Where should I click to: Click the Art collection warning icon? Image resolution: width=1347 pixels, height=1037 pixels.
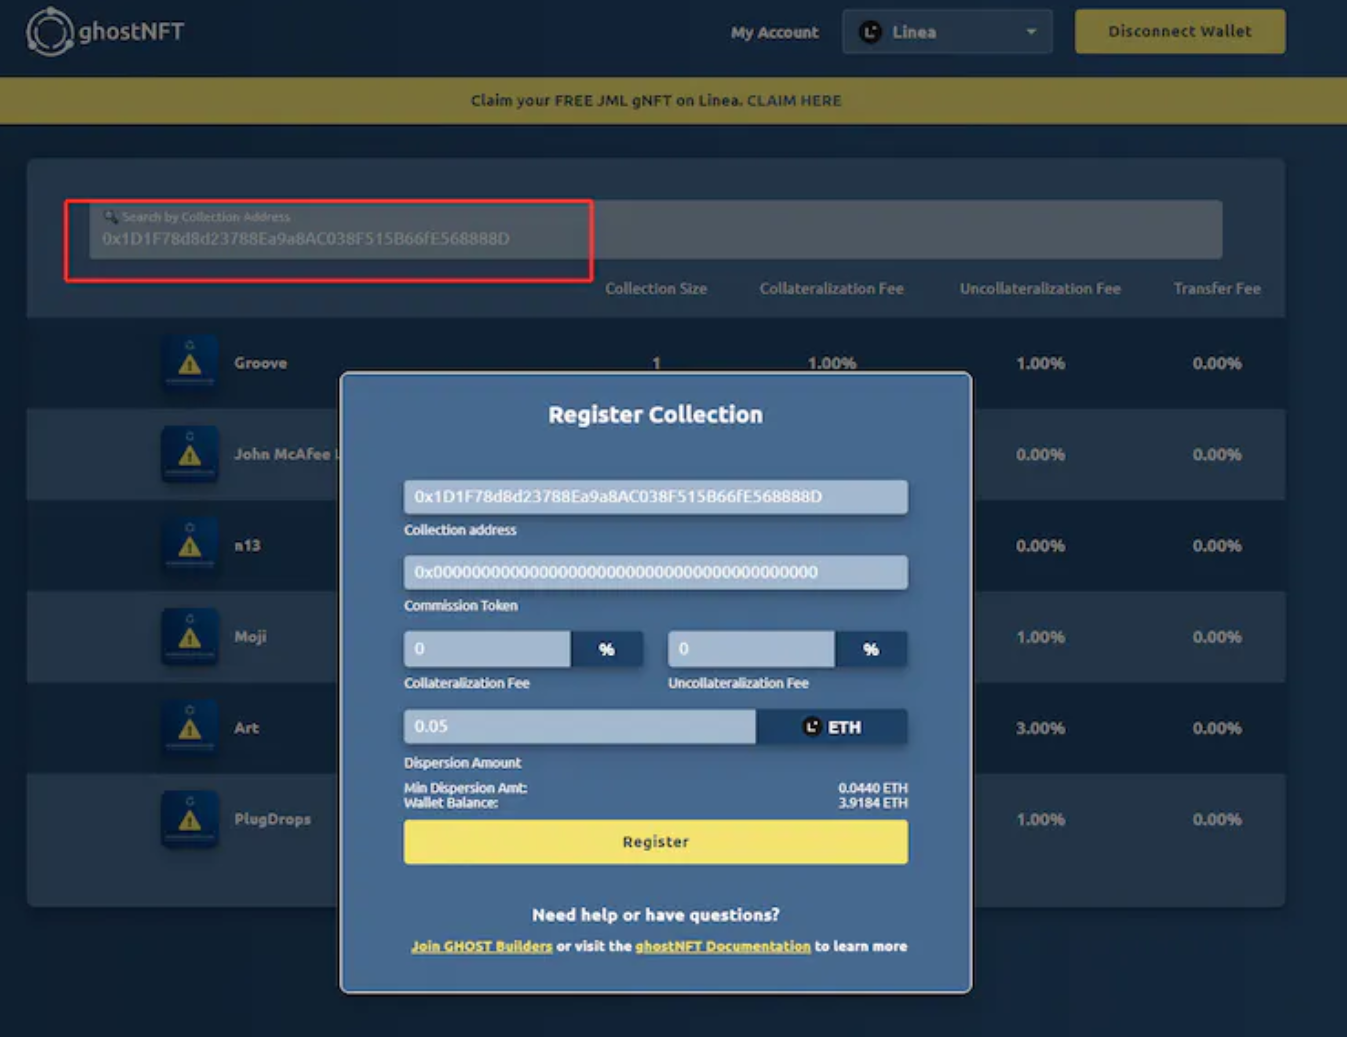(x=189, y=727)
